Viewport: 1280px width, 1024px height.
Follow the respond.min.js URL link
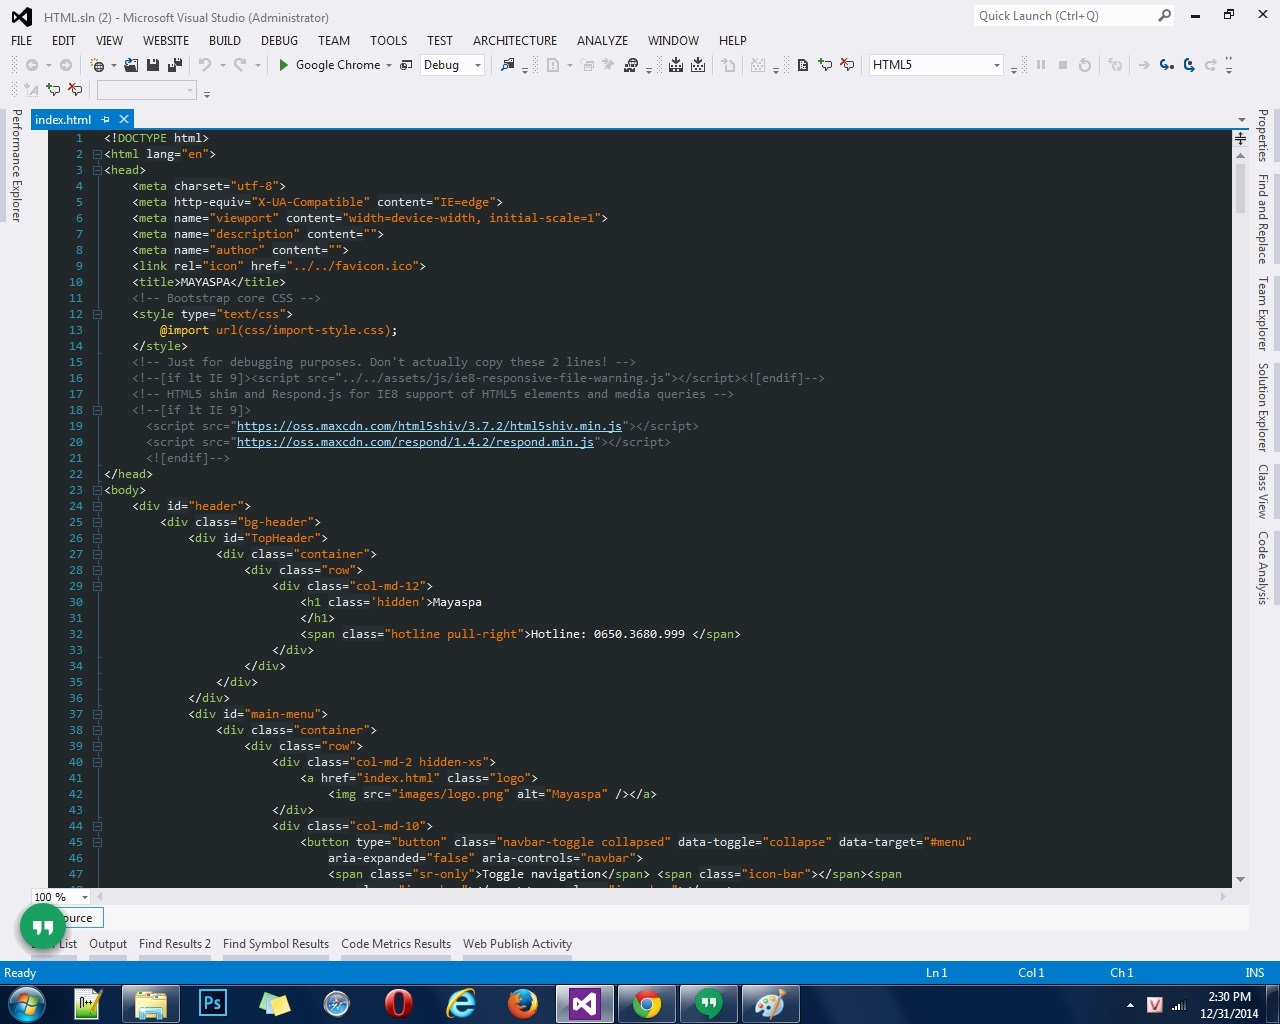pyautogui.click(x=415, y=442)
